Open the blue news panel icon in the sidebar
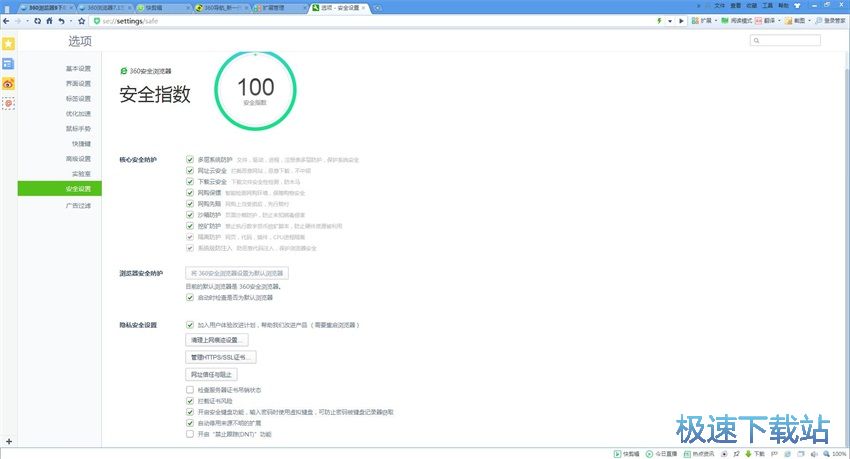 [8, 64]
